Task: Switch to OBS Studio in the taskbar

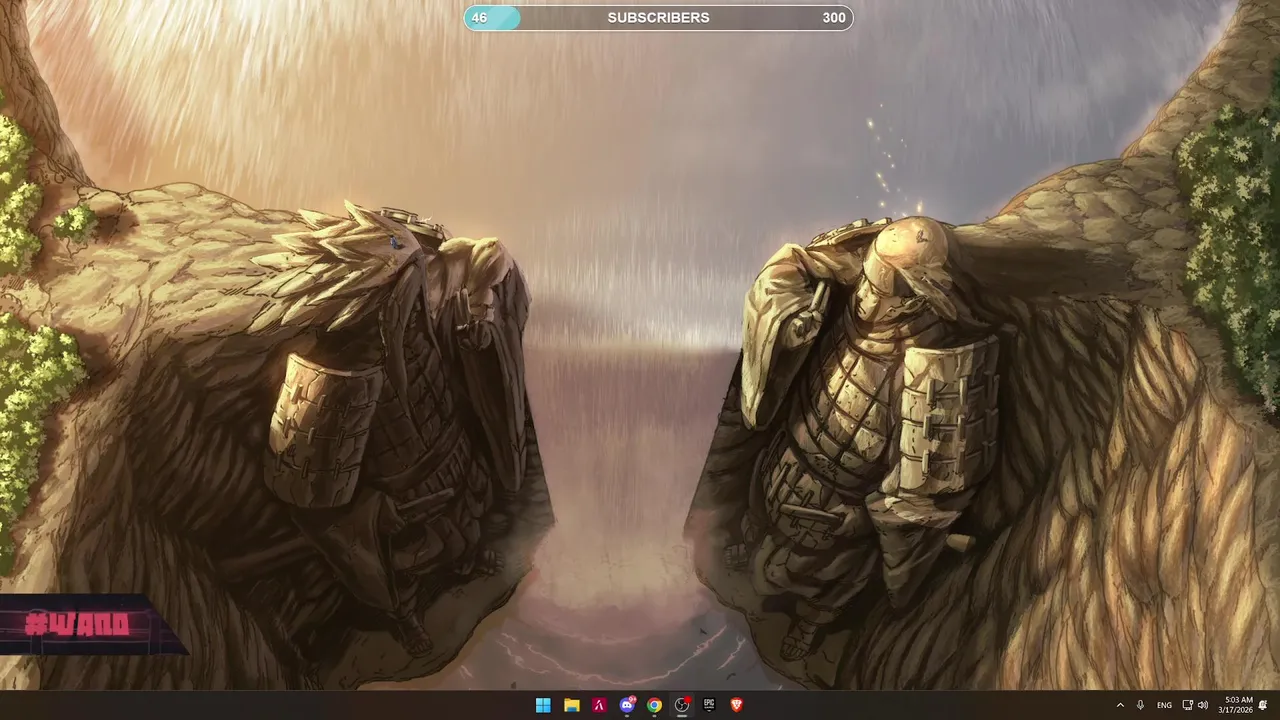Action: 682,705
